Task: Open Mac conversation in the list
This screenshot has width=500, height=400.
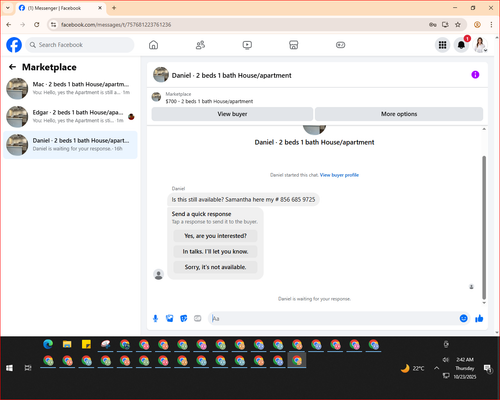Action: coord(70,88)
